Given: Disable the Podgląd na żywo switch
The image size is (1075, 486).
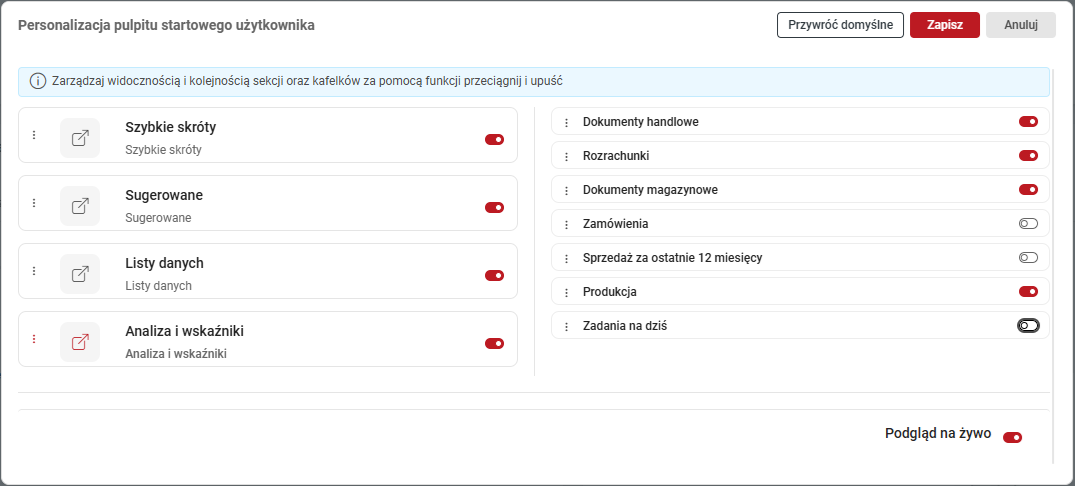Looking at the screenshot, I should click(x=1012, y=437).
